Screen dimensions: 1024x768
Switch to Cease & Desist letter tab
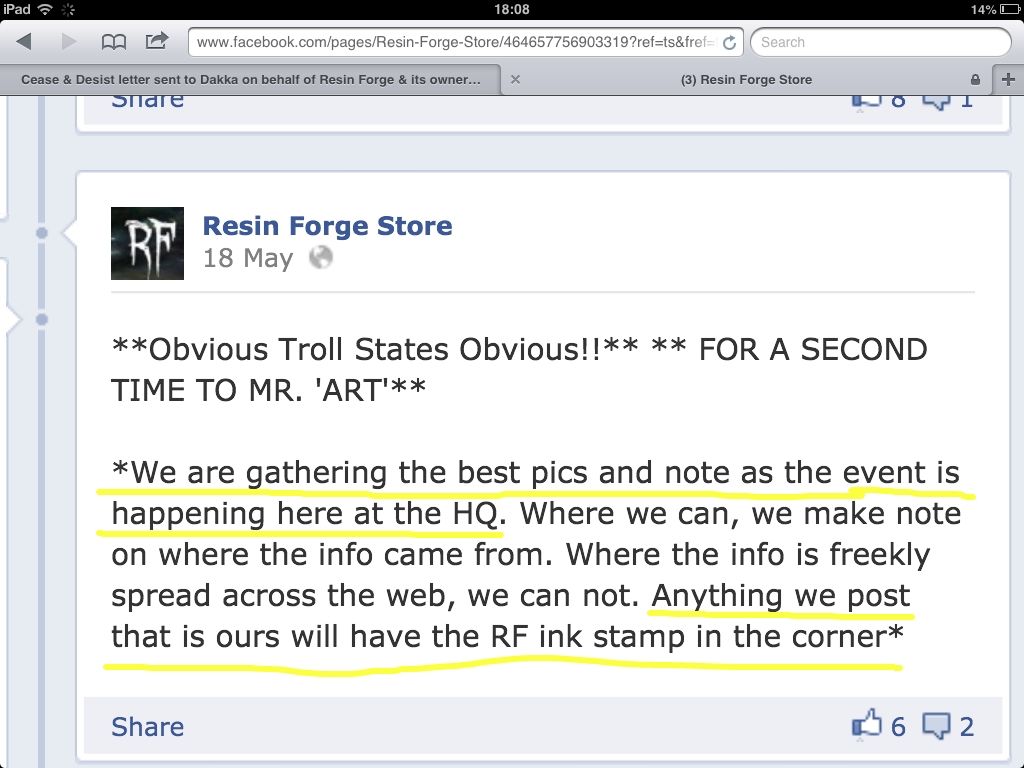[251, 80]
